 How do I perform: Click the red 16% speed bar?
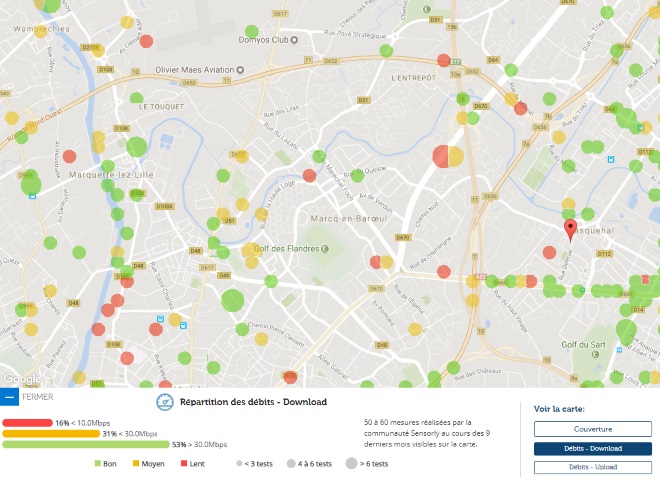(x=27, y=423)
